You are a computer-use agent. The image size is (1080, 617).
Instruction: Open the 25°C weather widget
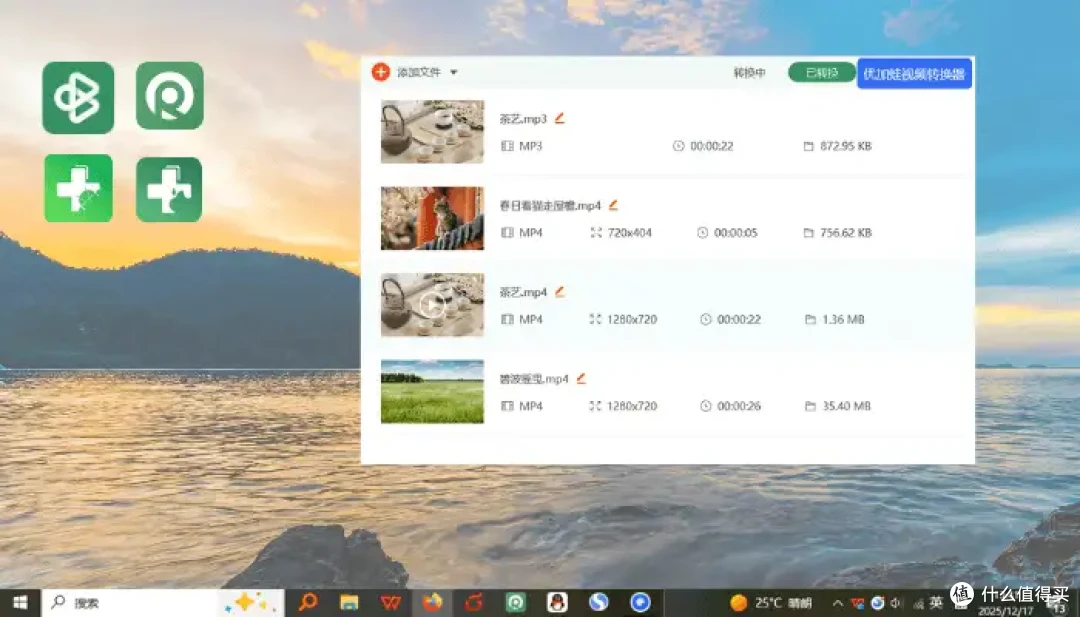771,603
